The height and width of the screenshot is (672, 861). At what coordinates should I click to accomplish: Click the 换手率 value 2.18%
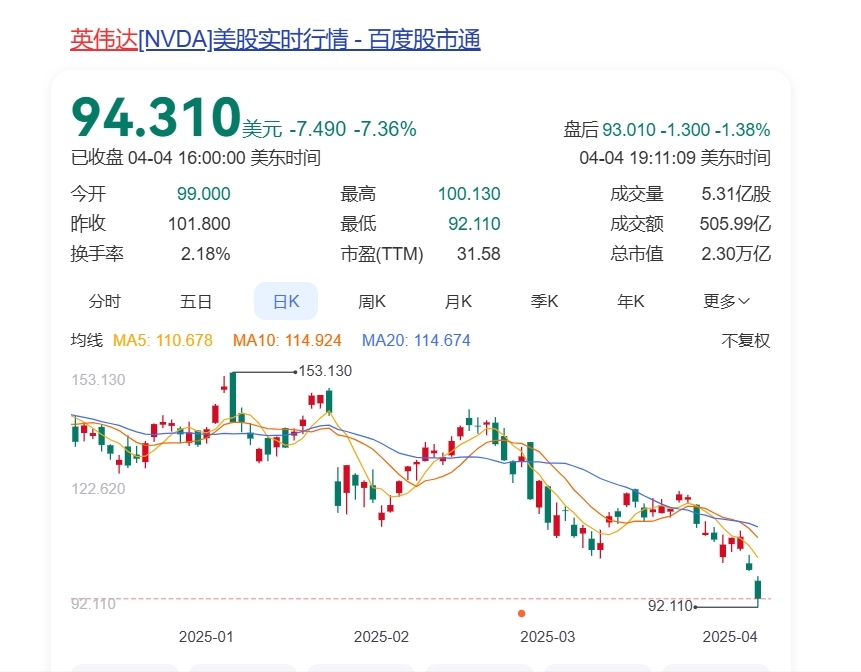[205, 254]
